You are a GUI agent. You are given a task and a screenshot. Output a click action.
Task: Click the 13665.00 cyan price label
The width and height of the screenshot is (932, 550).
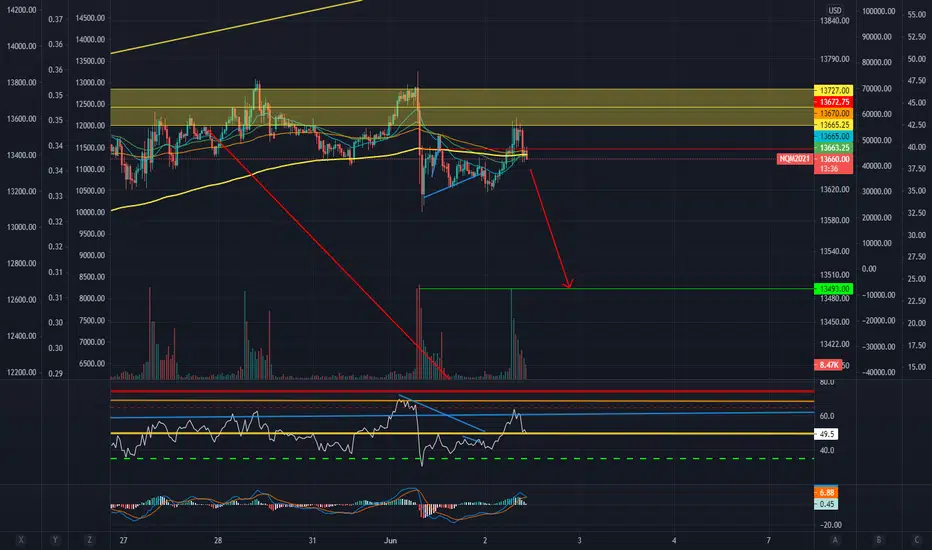coord(833,136)
